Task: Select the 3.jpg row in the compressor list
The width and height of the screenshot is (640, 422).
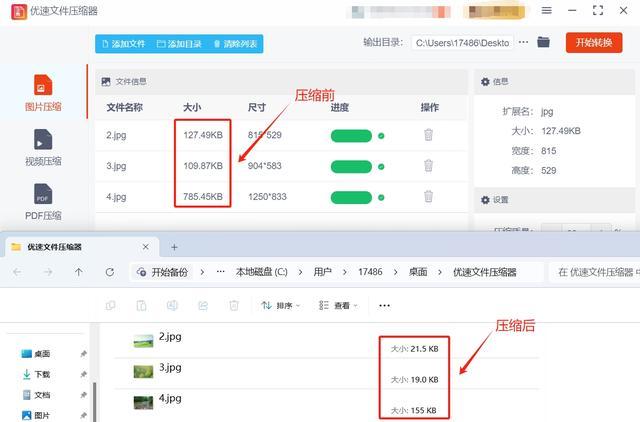Action: coord(281,166)
